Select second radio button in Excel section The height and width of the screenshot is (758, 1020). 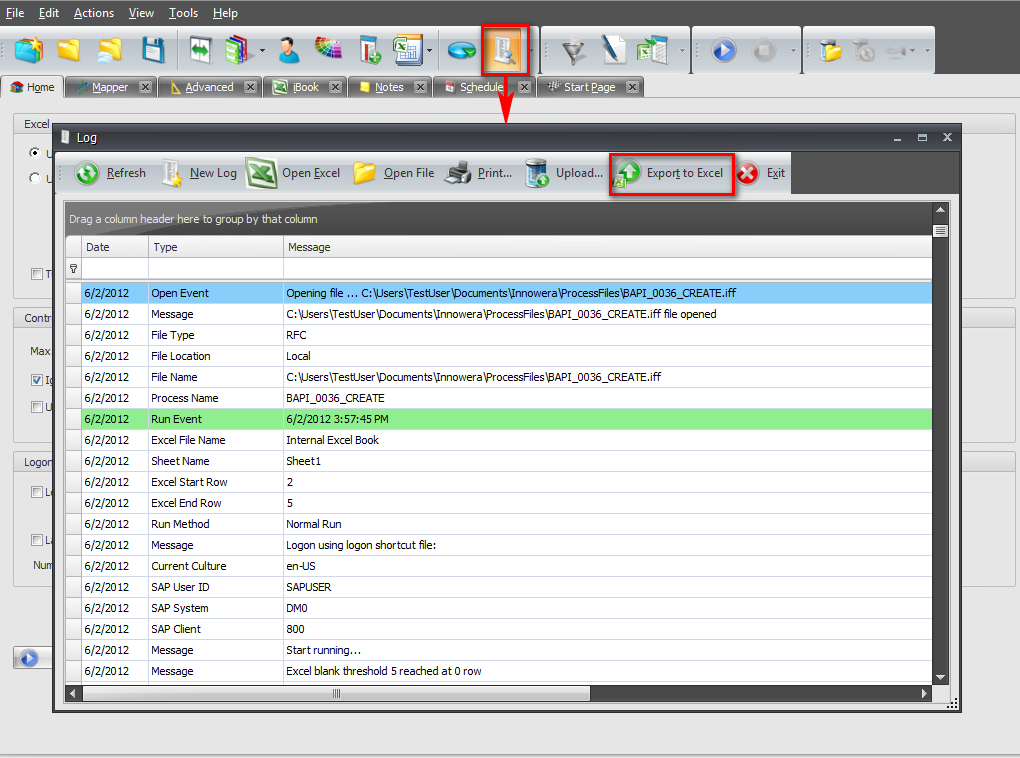pos(36,178)
